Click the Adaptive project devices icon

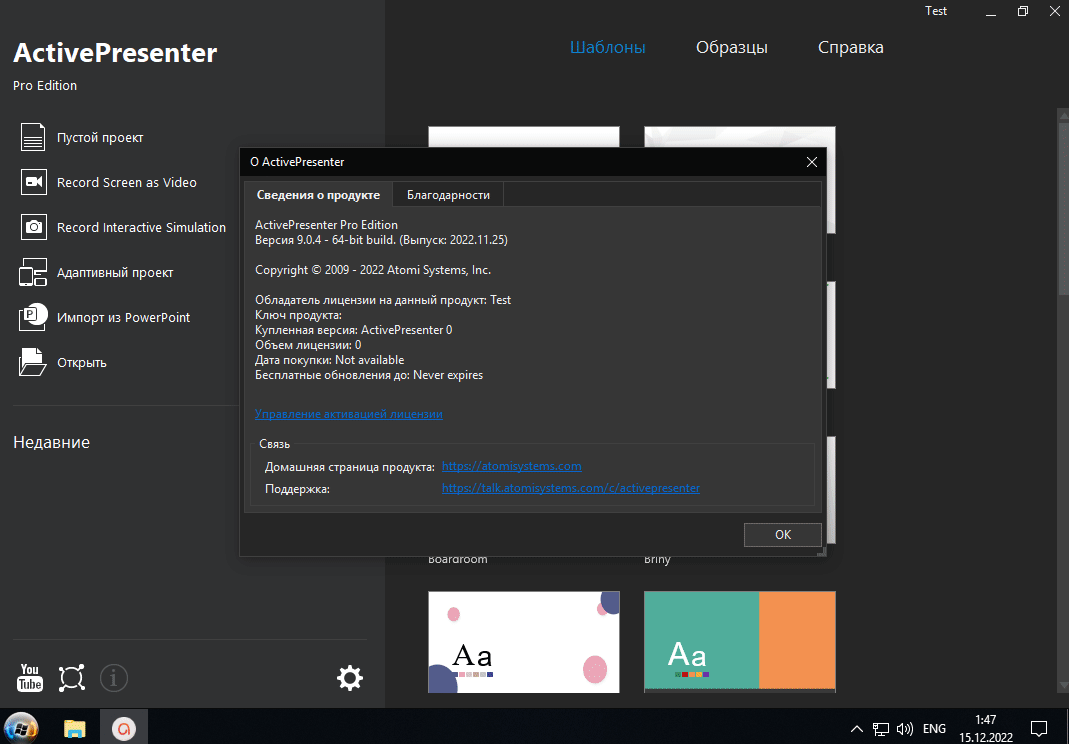point(33,272)
